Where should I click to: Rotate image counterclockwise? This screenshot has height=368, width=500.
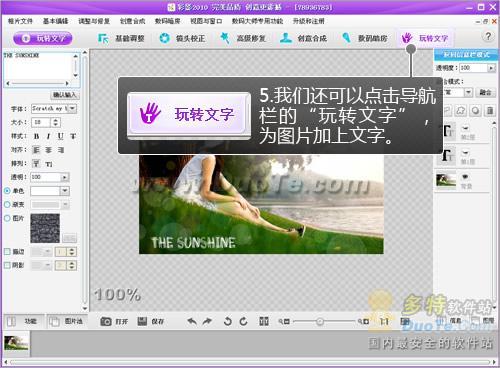[x=227, y=321]
